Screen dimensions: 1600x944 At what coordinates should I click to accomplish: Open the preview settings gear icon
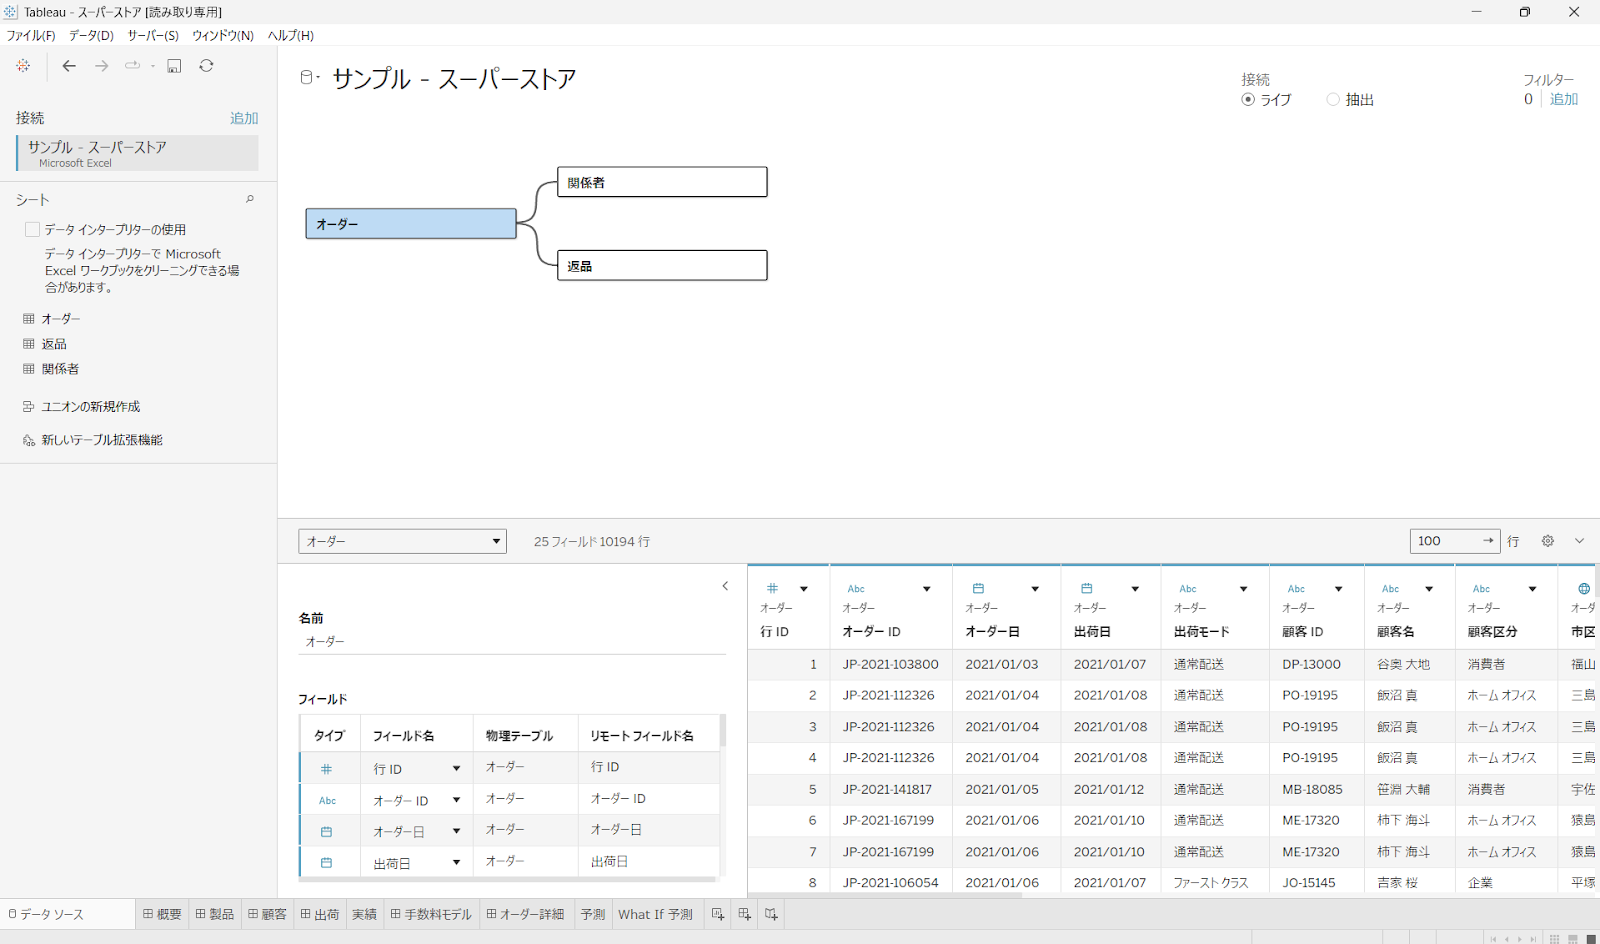pos(1548,541)
